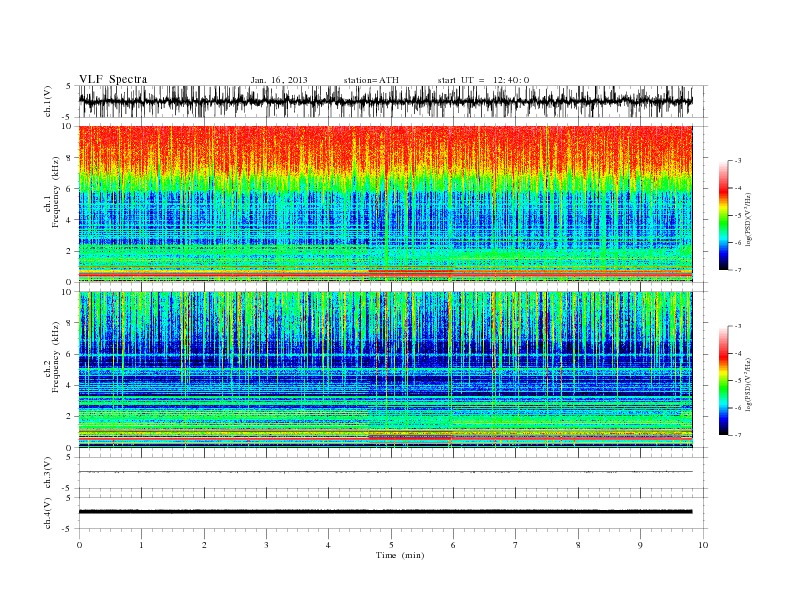Click the '6' kHz tick of ch.1 spectrogram
This screenshot has height=612, width=792.
(x=70, y=189)
